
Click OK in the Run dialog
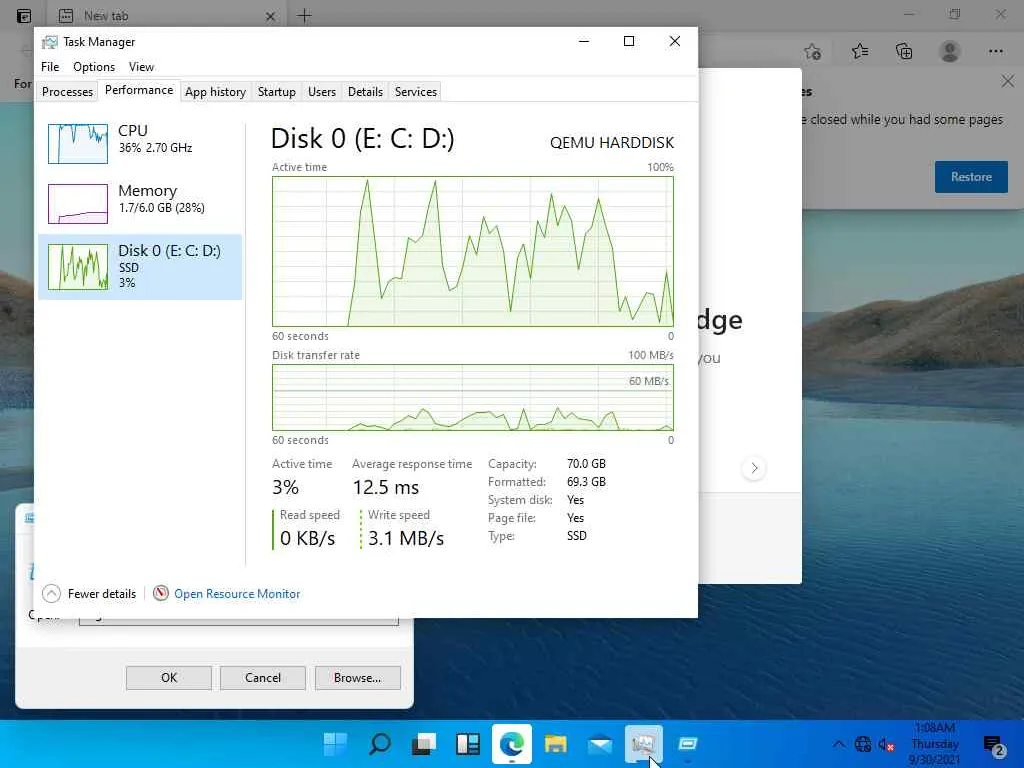(x=168, y=678)
